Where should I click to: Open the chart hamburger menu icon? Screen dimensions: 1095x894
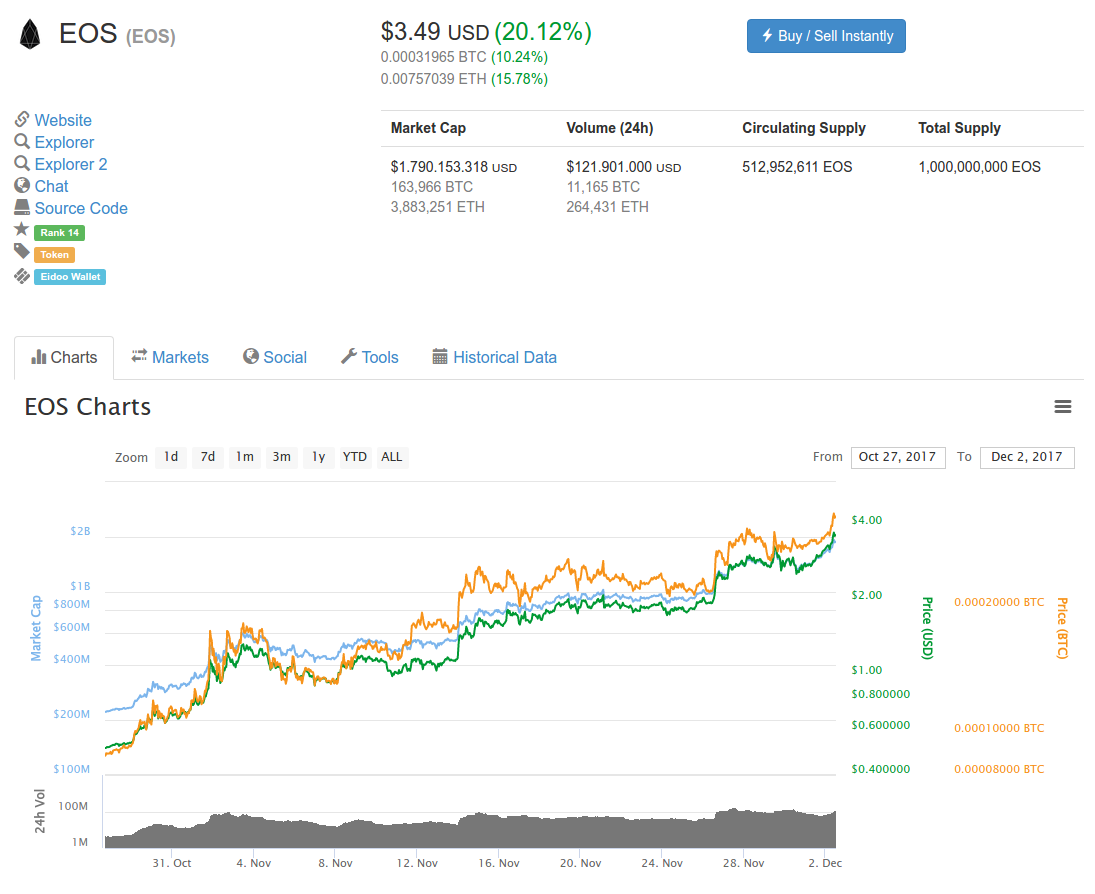pyautogui.click(x=1063, y=406)
